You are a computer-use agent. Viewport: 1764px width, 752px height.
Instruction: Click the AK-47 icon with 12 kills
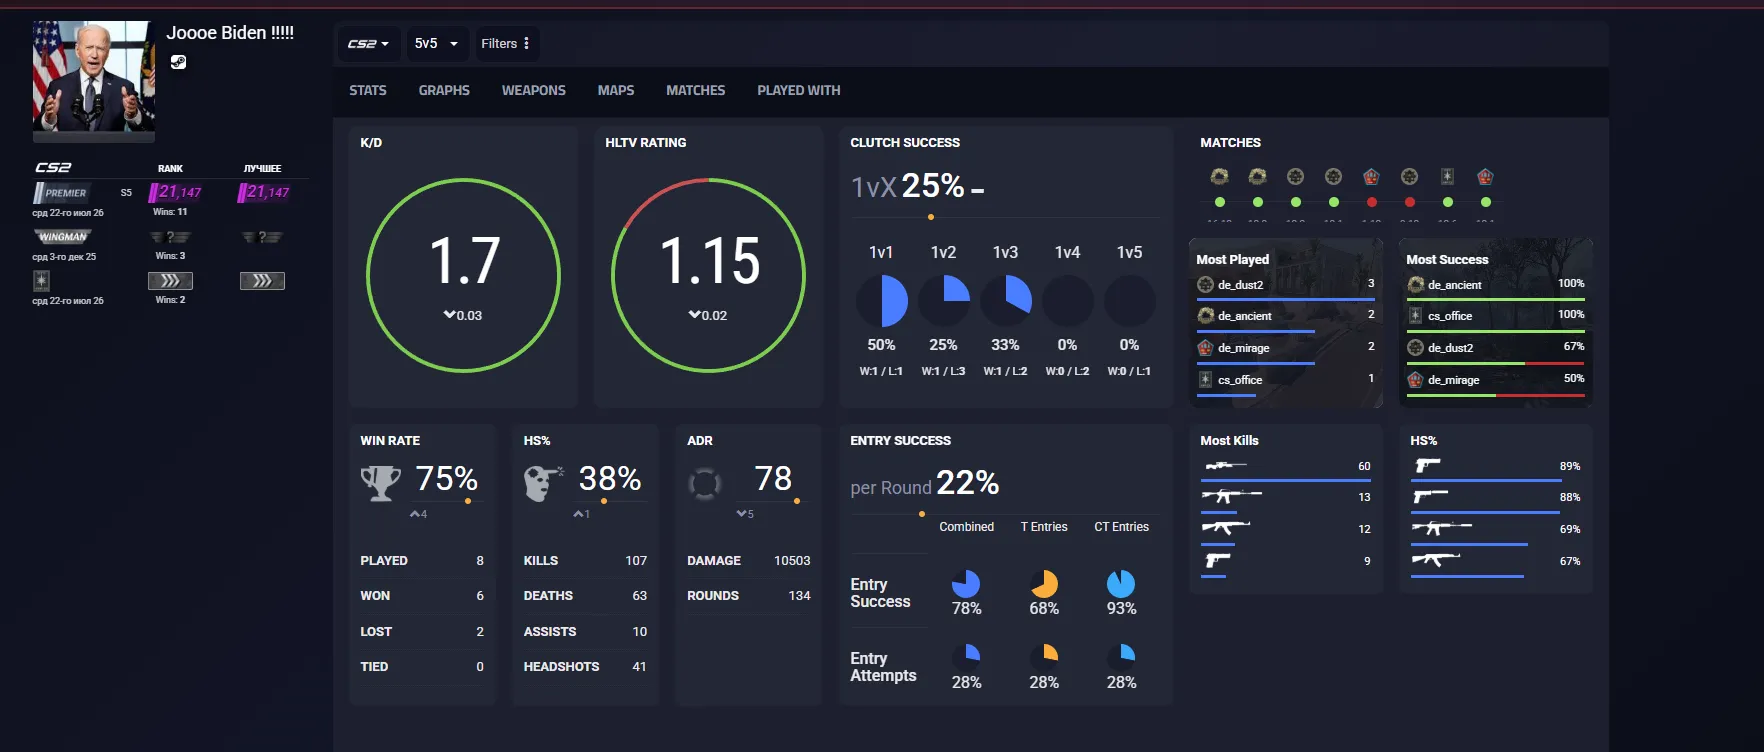point(1225,528)
